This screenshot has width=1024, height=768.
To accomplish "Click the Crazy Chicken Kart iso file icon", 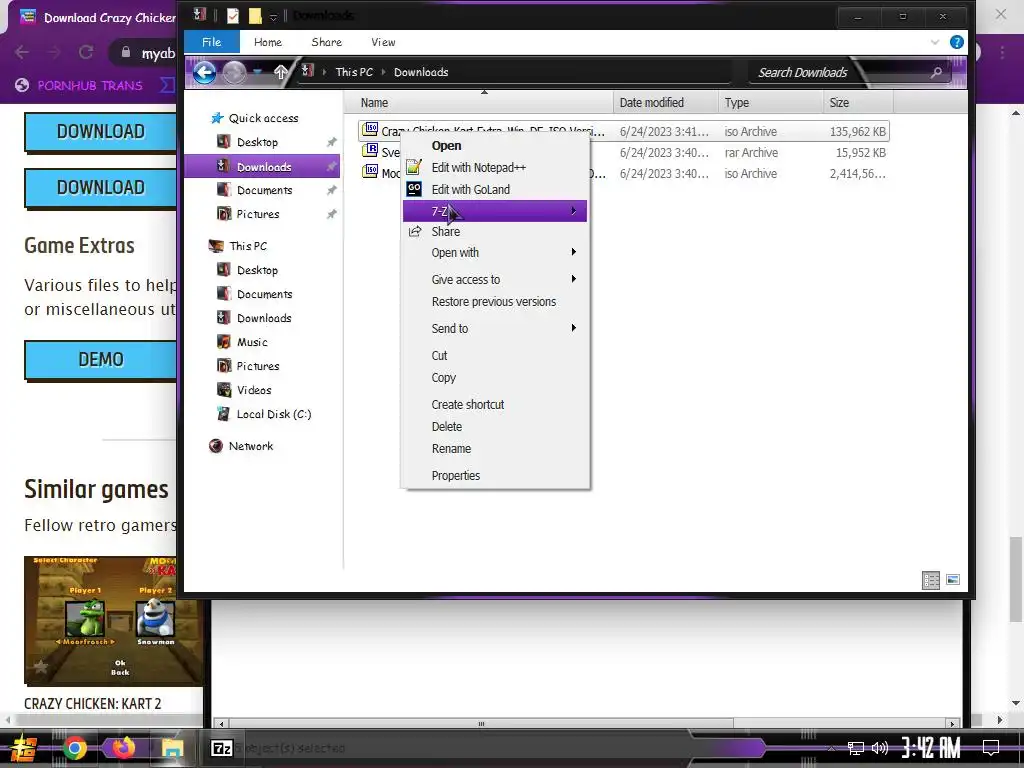I will [371, 129].
